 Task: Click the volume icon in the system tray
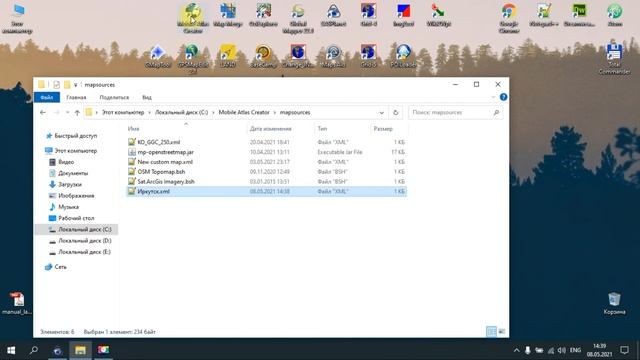562,350
